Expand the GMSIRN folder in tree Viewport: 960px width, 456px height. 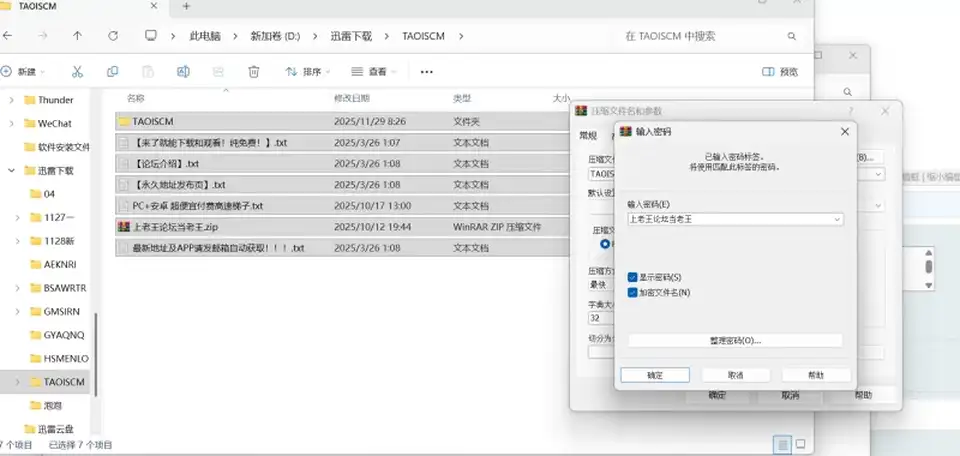pyautogui.click(x=18, y=311)
